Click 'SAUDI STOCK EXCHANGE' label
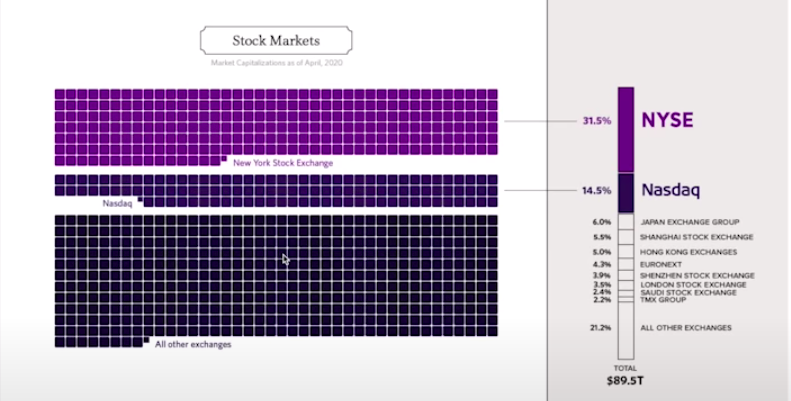Screen dimensions: 791x401 (688, 293)
